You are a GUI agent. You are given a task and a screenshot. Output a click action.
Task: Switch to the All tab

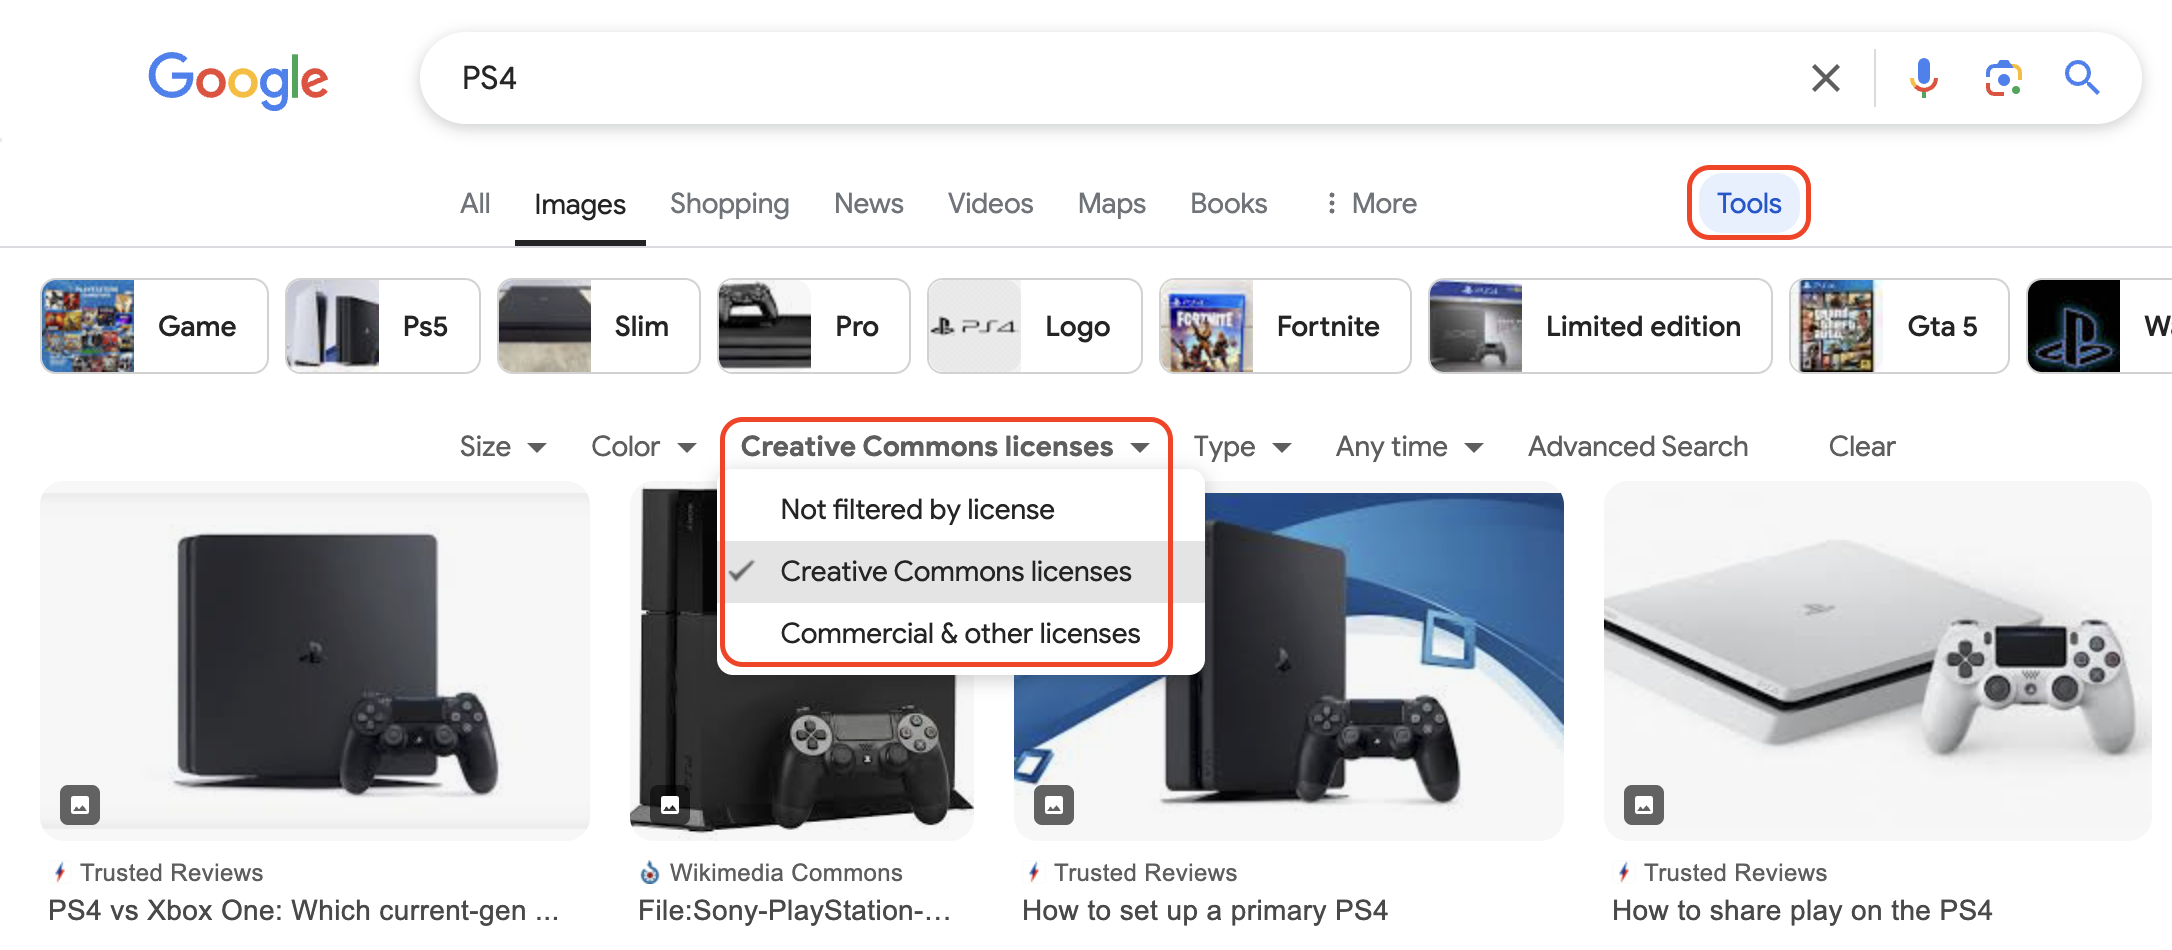[x=475, y=203]
